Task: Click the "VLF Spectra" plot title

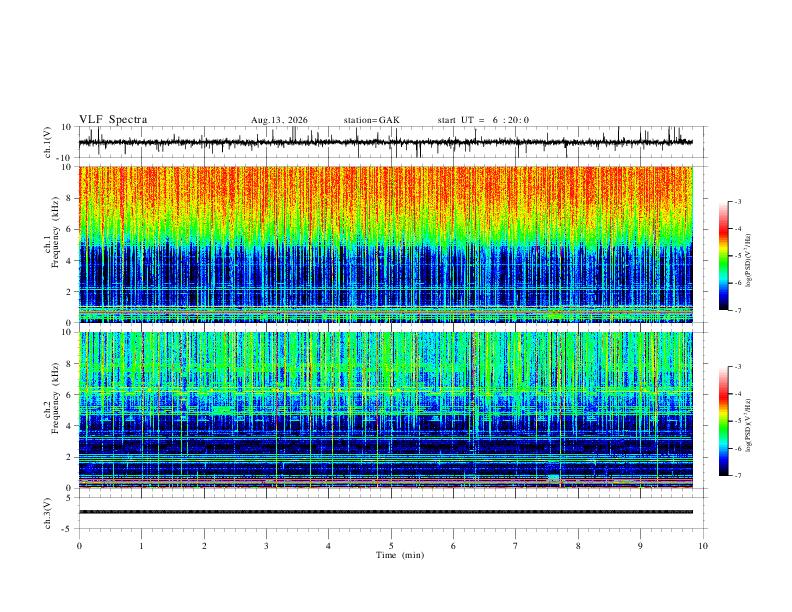Action: 113,120
